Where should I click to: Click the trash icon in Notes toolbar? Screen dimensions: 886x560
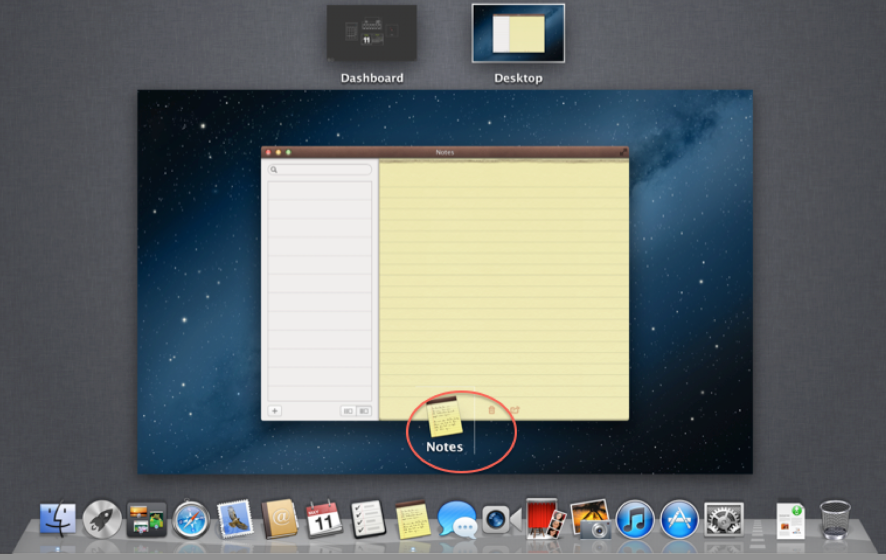click(x=491, y=410)
